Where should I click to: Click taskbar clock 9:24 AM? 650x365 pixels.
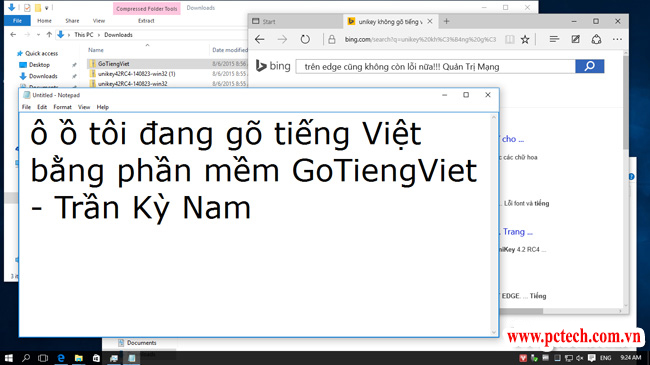coord(631,358)
